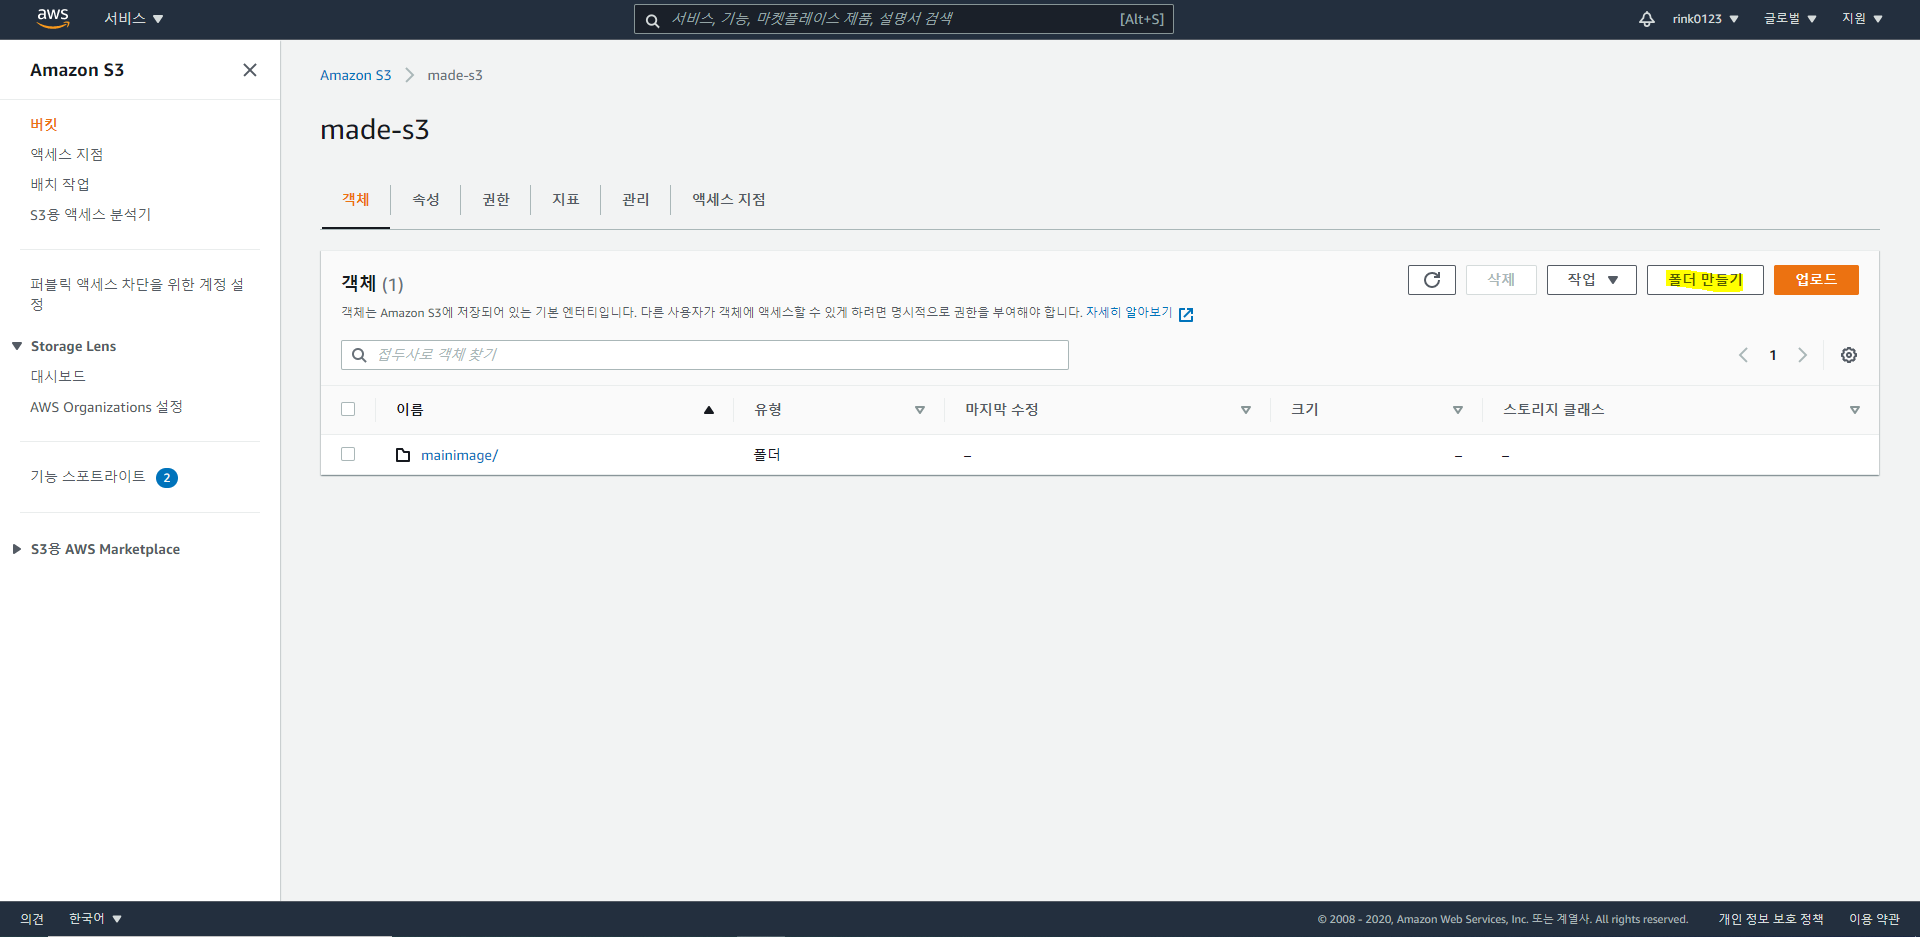Viewport: 1920px width, 937px height.
Task: Click the made-s3 breadcrumb text
Action: click(x=455, y=75)
